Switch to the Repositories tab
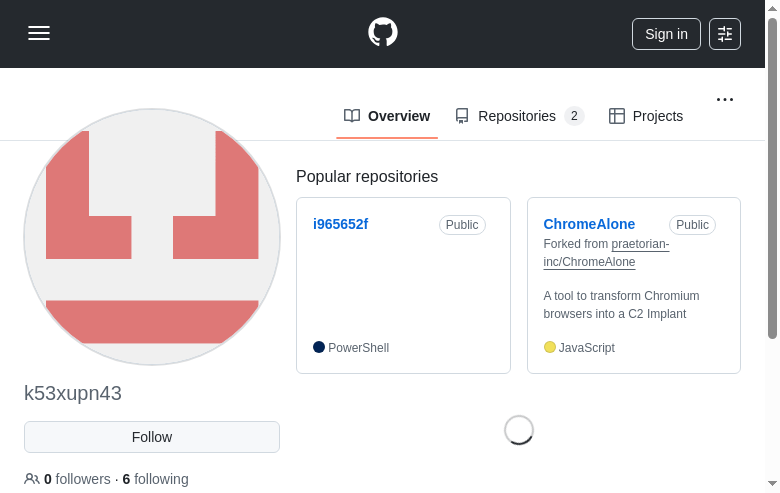 [518, 116]
